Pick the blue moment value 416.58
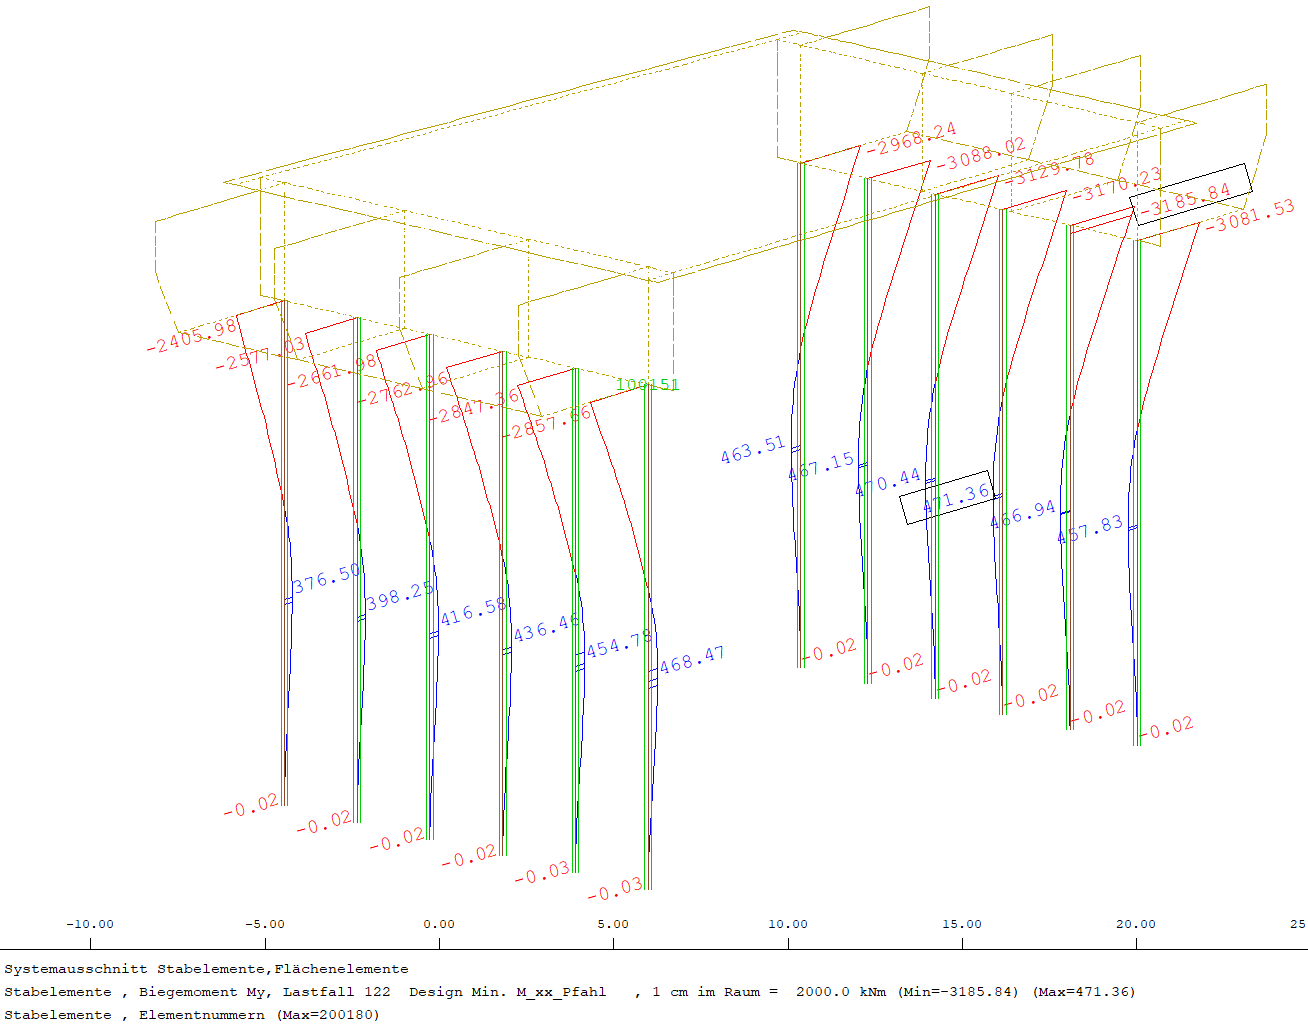This screenshot has width=1308, height=1032. [x=474, y=611]
